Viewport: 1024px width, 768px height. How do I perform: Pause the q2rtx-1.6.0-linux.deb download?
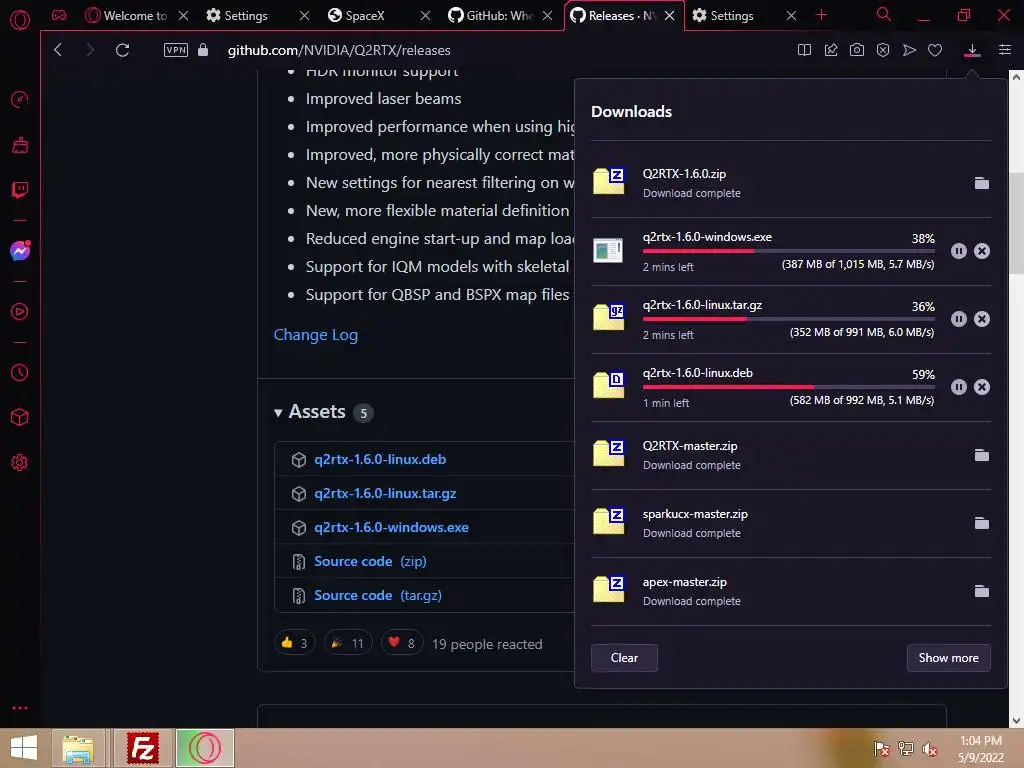coord(959,387)
